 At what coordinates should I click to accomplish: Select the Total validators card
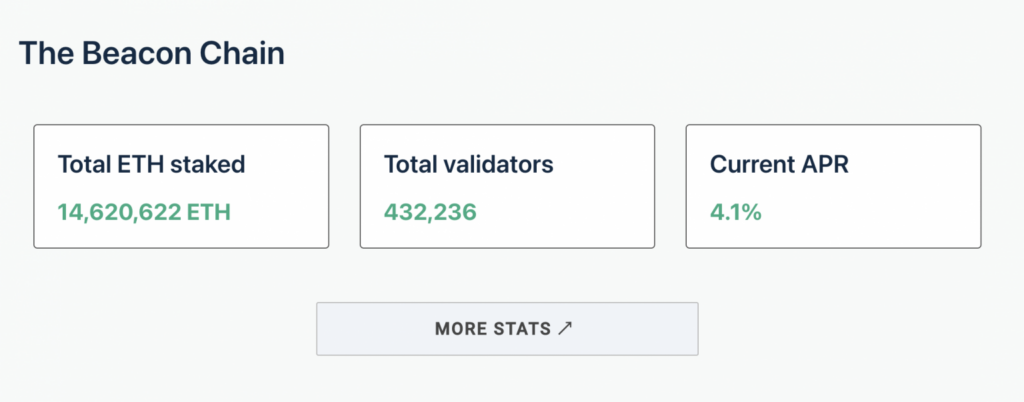(507, 187)
